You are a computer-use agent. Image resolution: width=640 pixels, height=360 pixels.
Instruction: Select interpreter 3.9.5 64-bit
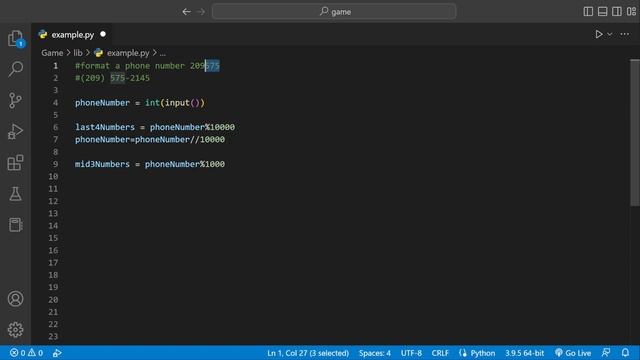524,353
